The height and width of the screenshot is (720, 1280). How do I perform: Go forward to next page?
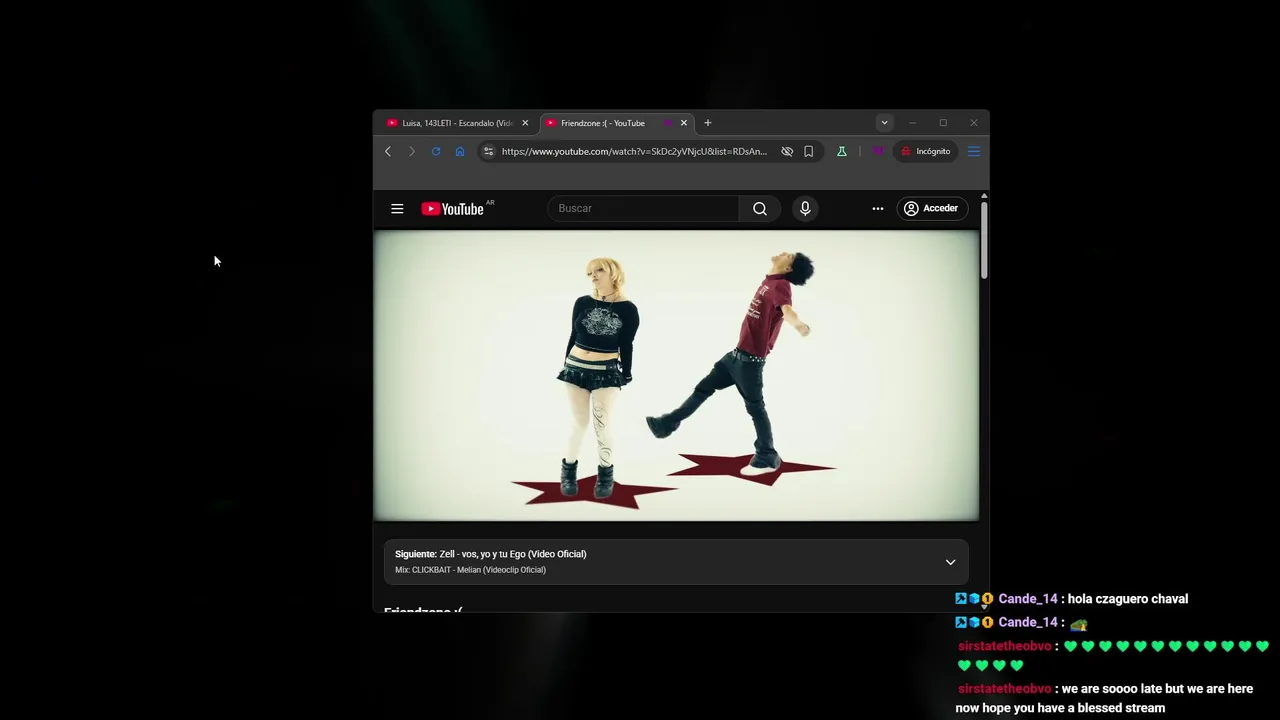(411, 151)
